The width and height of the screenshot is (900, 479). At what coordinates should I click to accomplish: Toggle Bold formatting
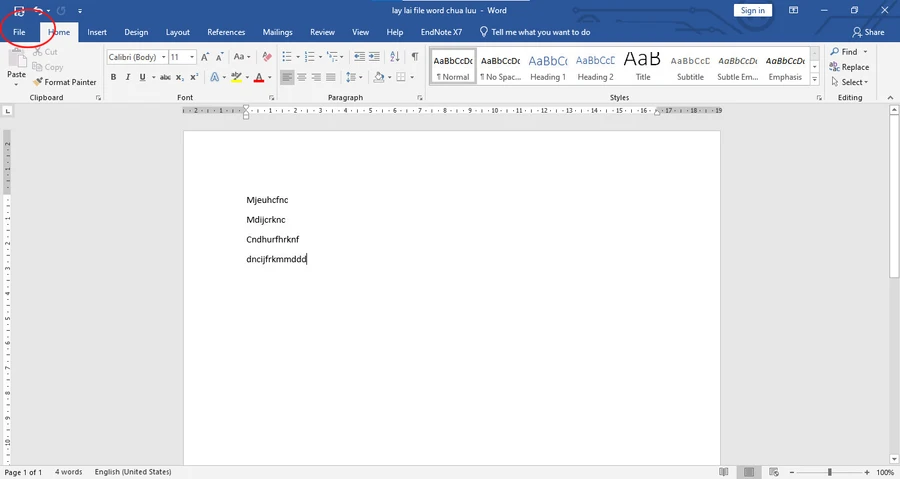coord(114,77)
